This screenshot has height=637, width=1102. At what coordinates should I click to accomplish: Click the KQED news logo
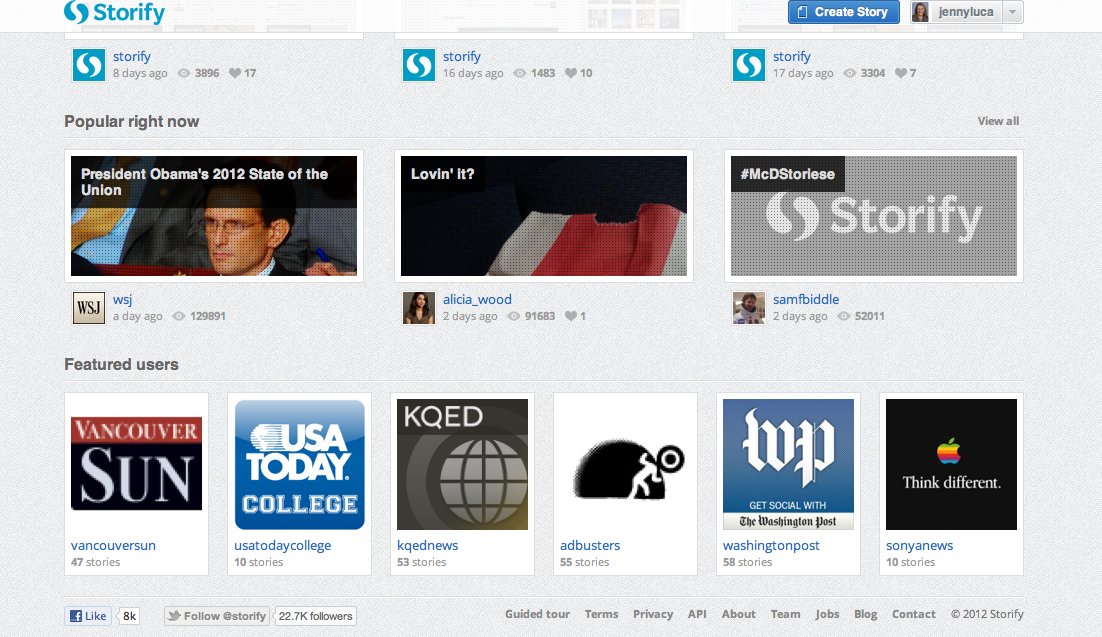click(x=462, y=464)
